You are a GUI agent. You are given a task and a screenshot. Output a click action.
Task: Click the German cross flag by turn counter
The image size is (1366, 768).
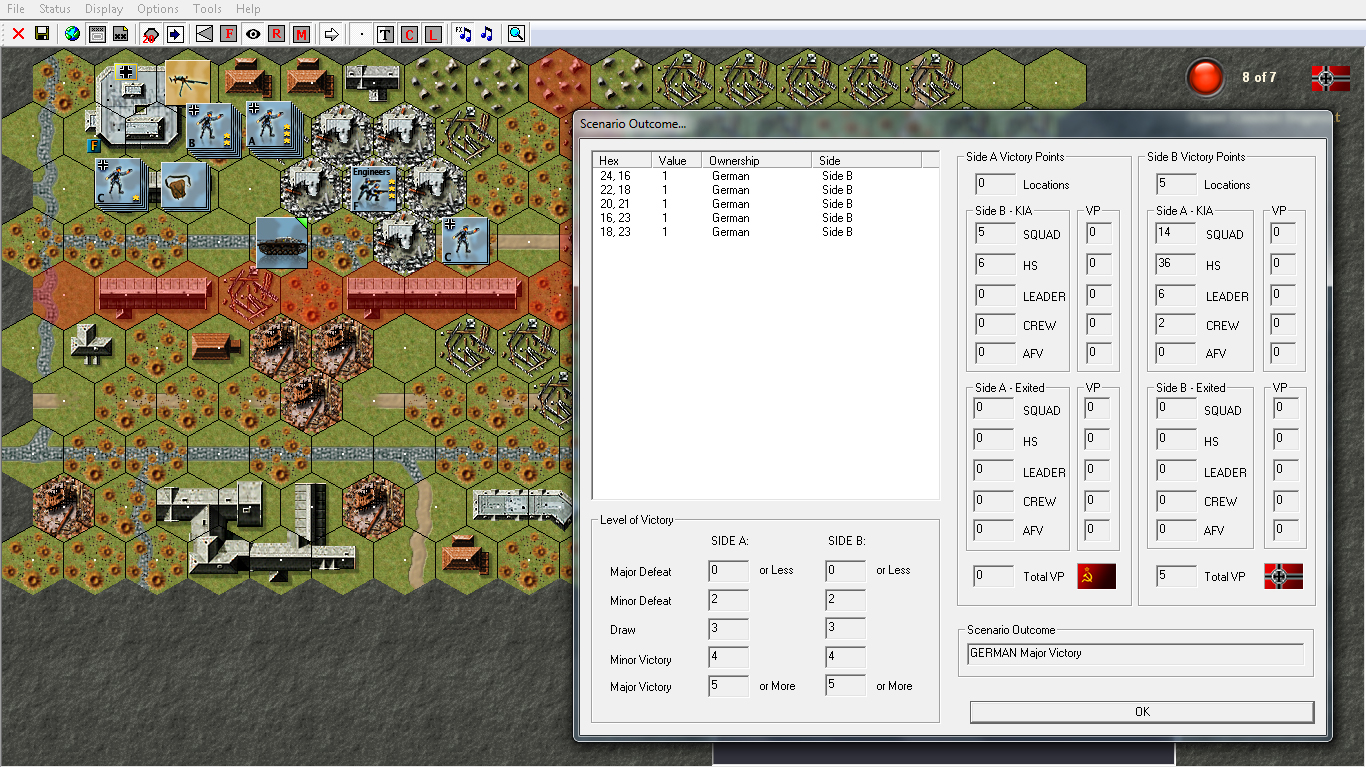click(1329, 78)
